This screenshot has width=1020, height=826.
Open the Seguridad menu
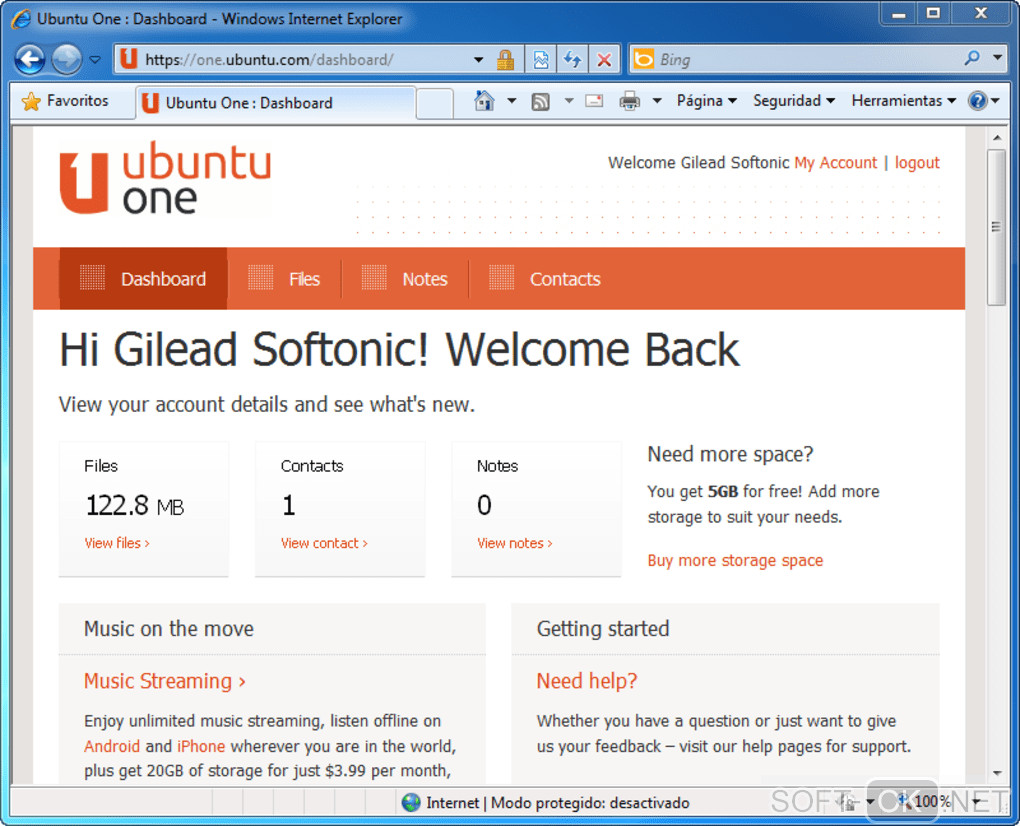coord(794,101)
